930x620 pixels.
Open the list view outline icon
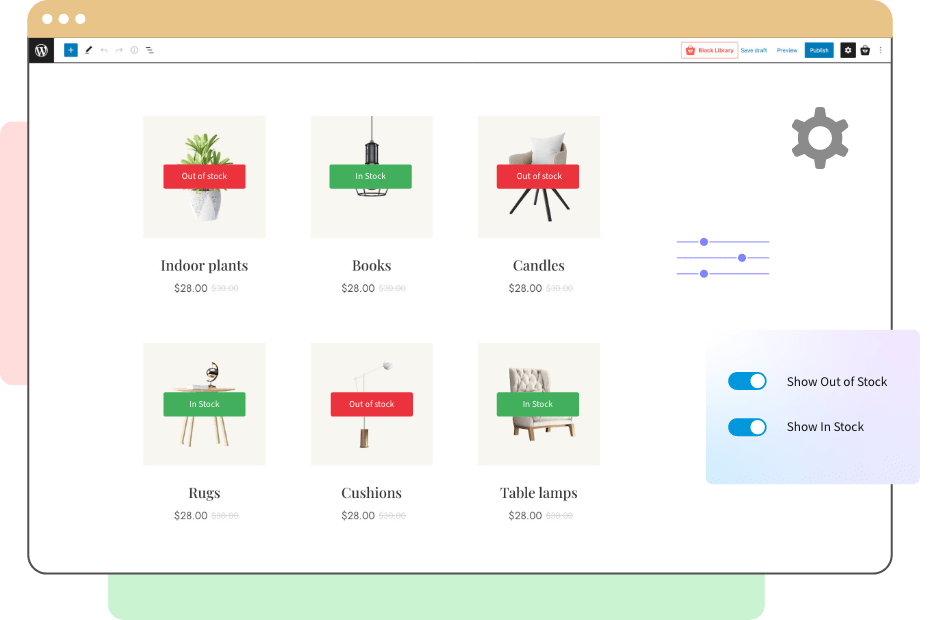(150, 50)
